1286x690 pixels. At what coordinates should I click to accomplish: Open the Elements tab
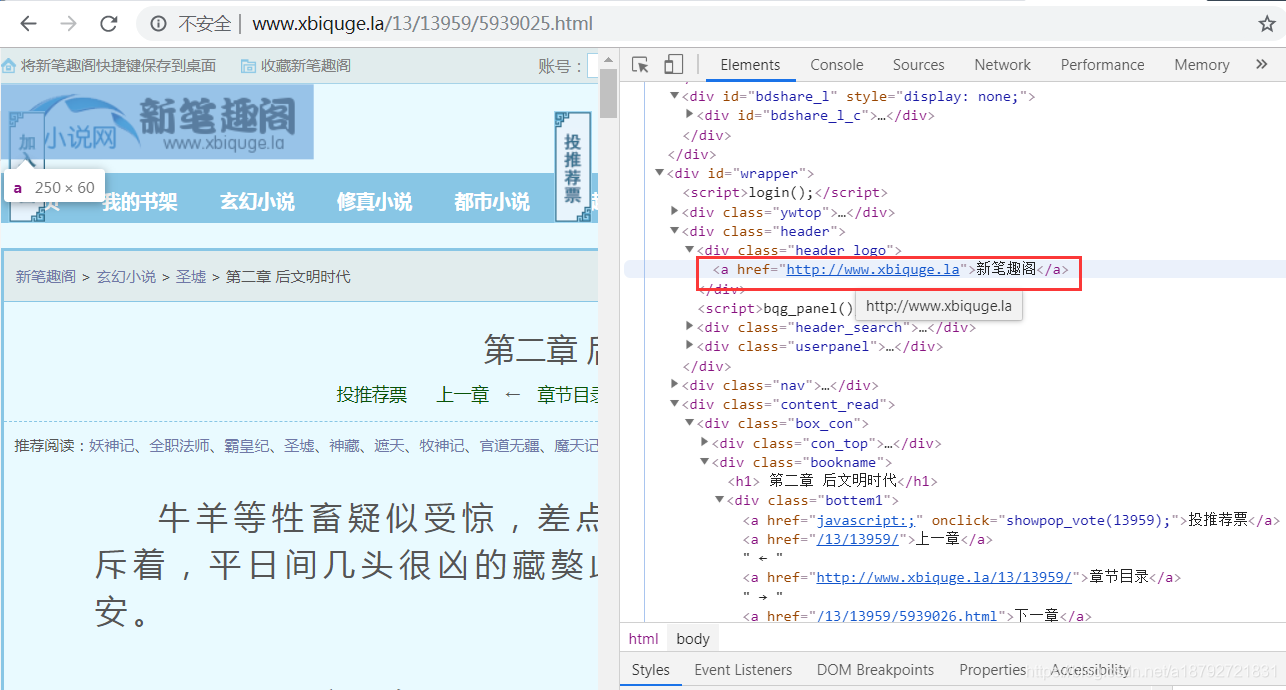[750, 65]
